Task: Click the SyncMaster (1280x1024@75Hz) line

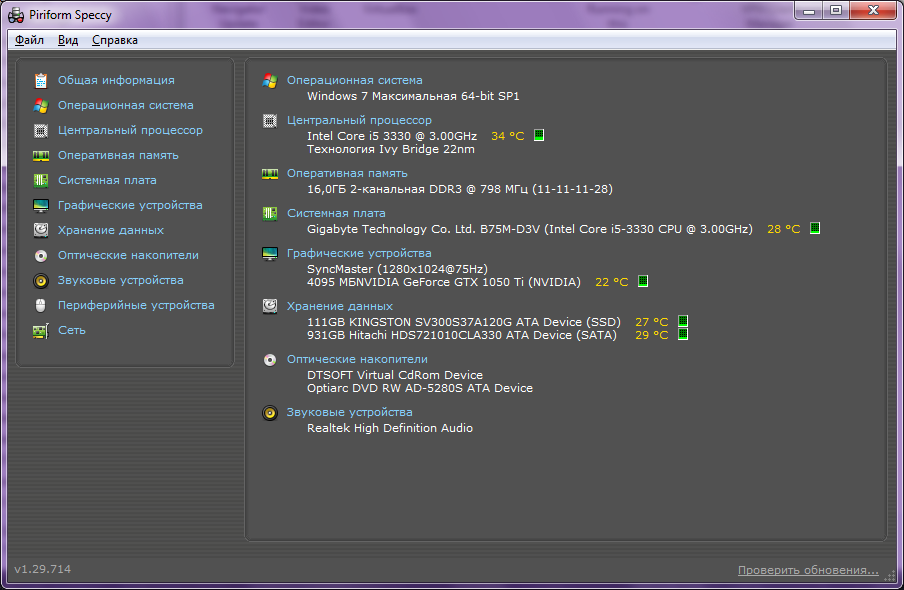Action: point(397,269)
